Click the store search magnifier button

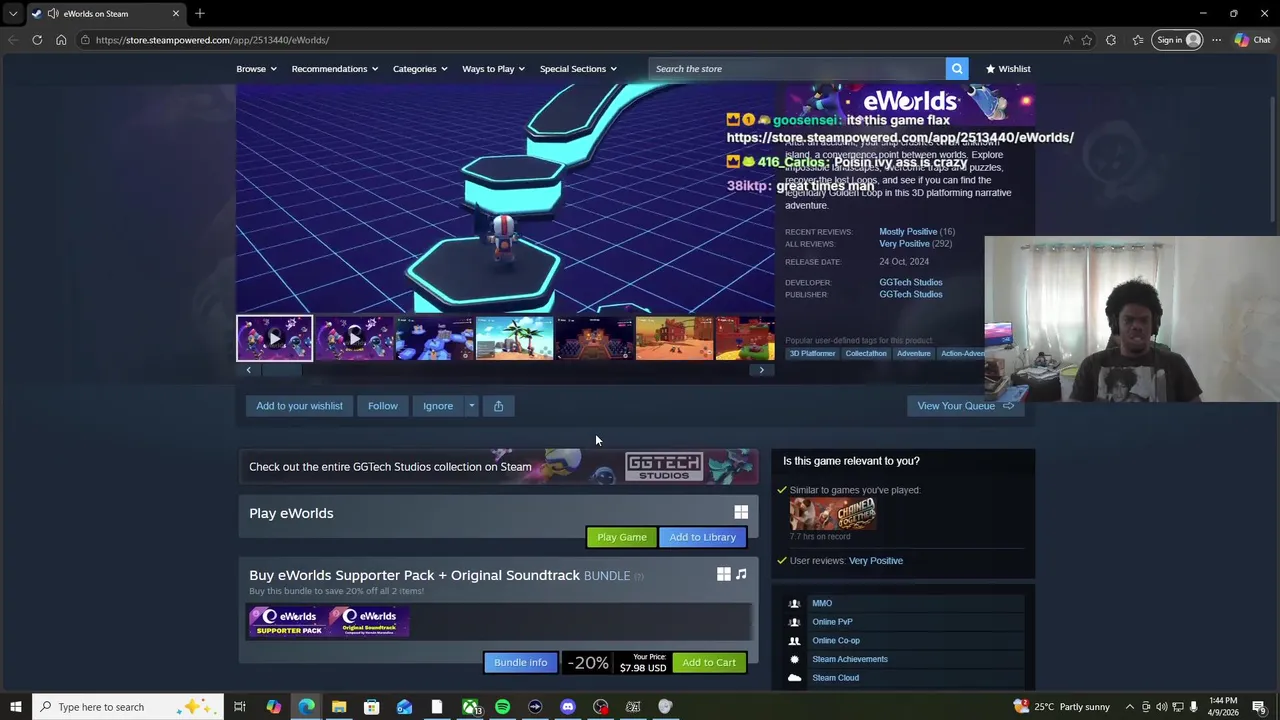(957, 69)
